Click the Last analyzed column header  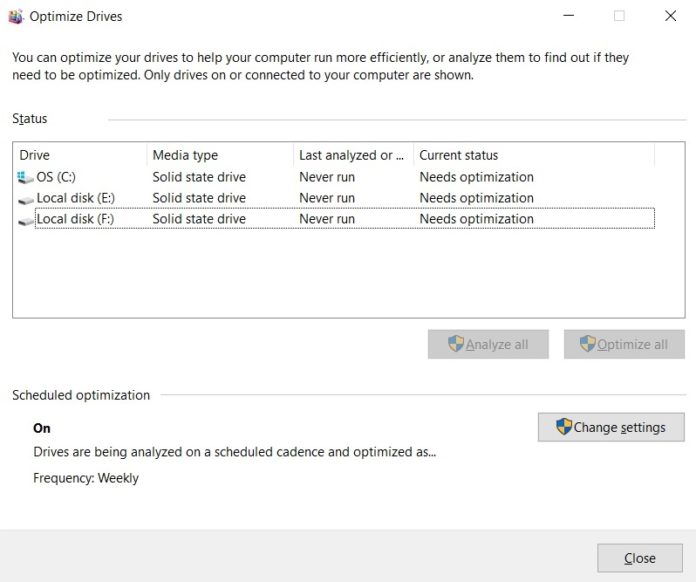pyautogui.click(x=352, y=155)
